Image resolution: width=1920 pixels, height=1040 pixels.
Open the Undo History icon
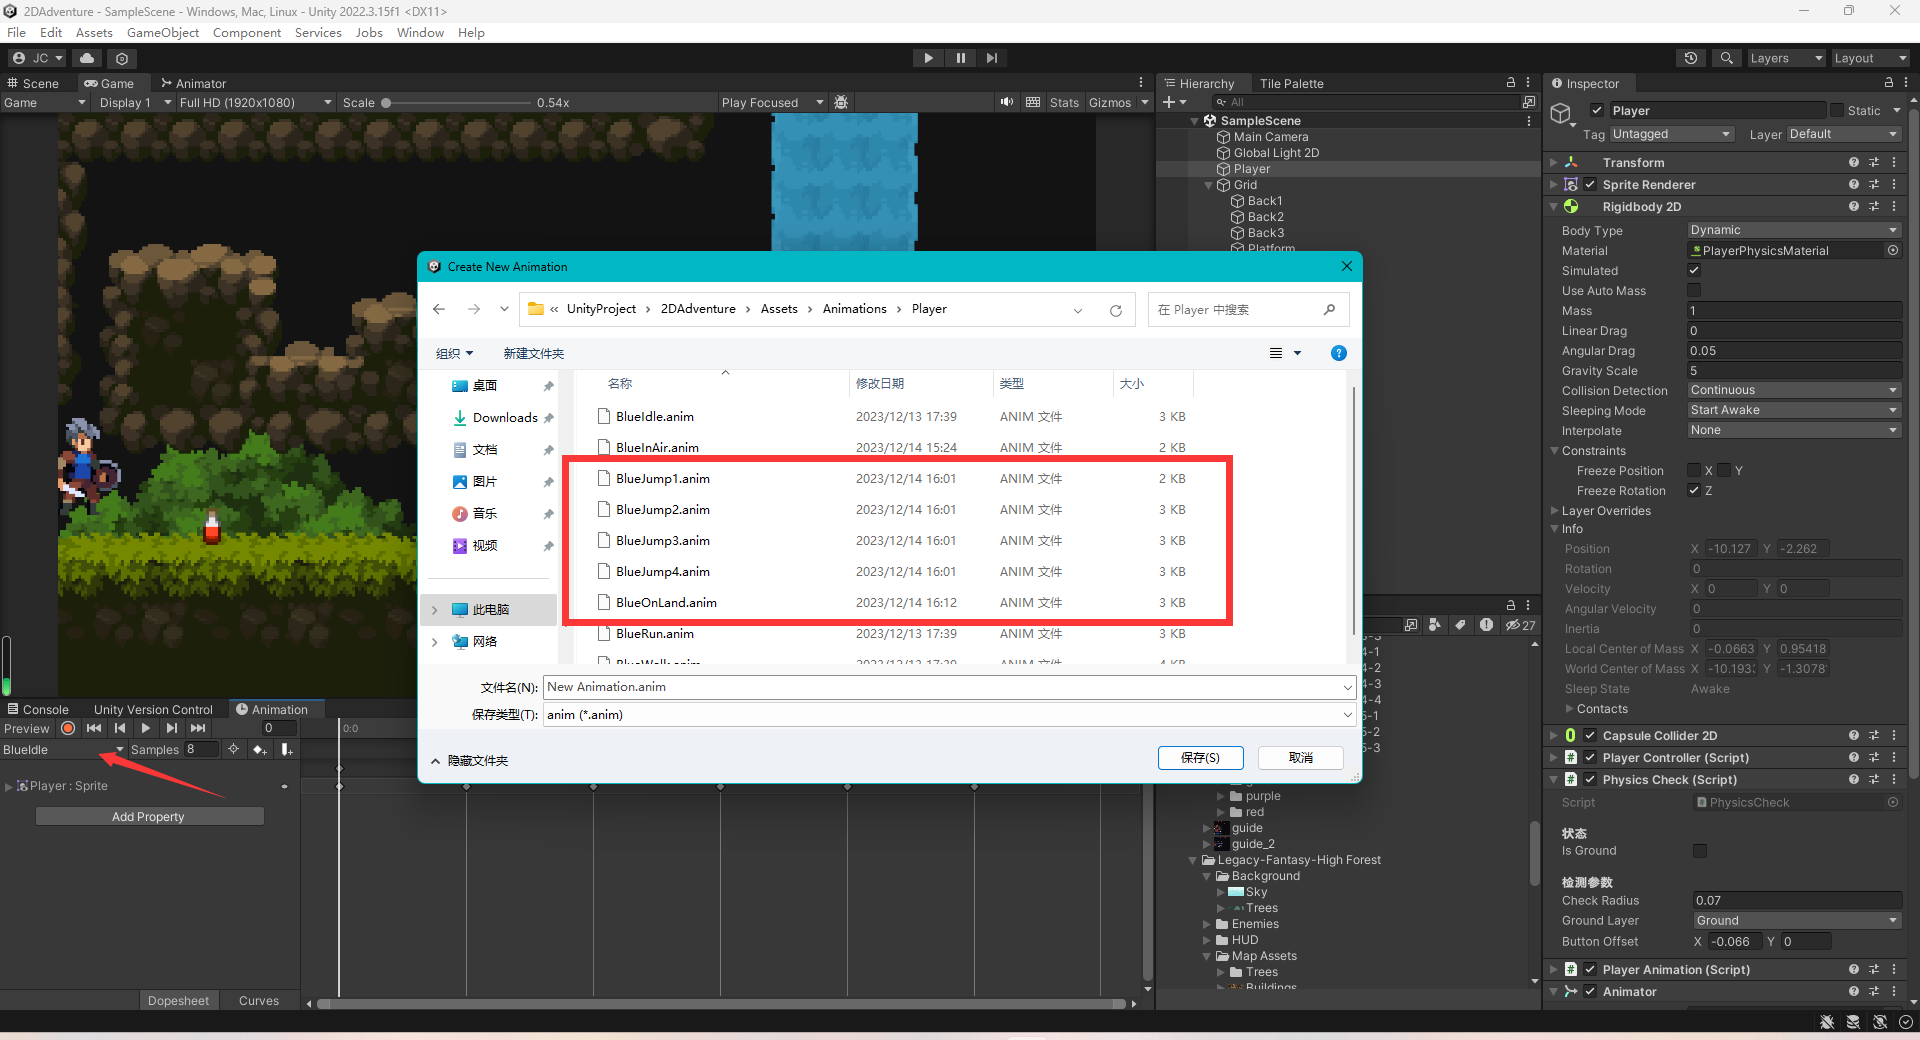(1691, 58)
